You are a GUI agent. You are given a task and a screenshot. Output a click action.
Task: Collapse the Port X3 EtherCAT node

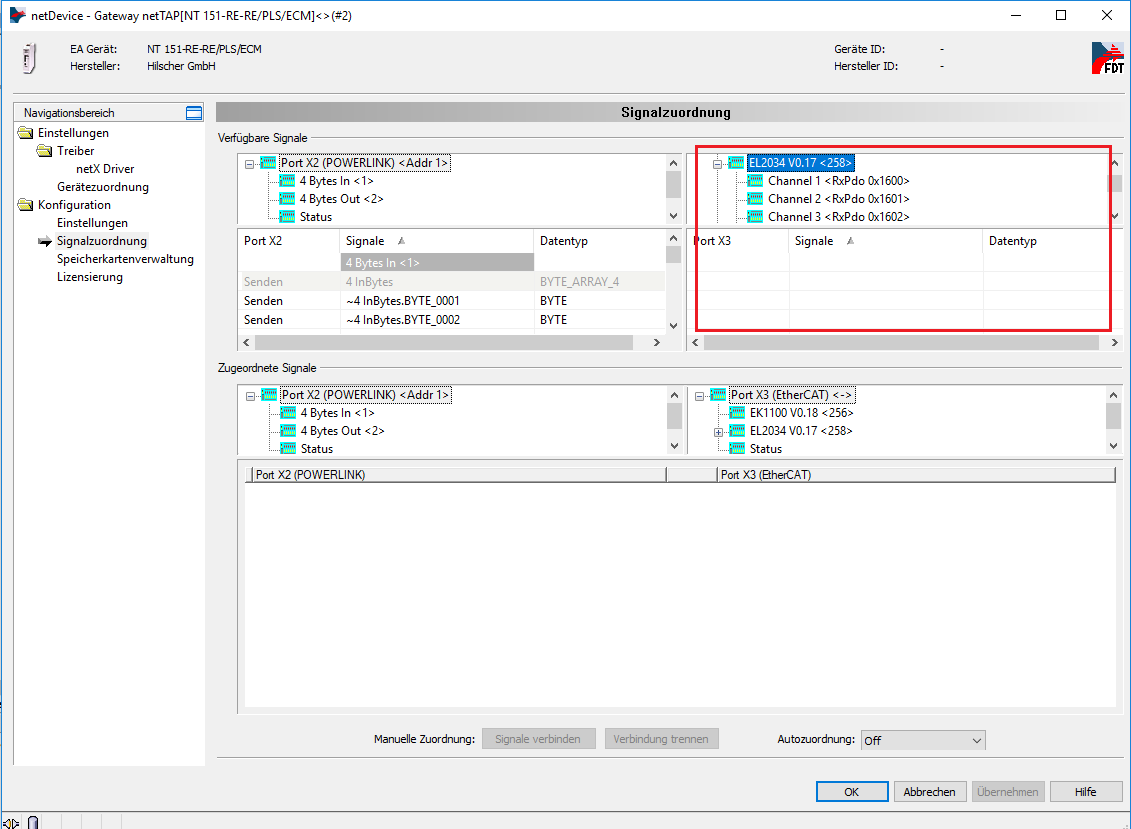pyautogui.click(x=700, y=396)
